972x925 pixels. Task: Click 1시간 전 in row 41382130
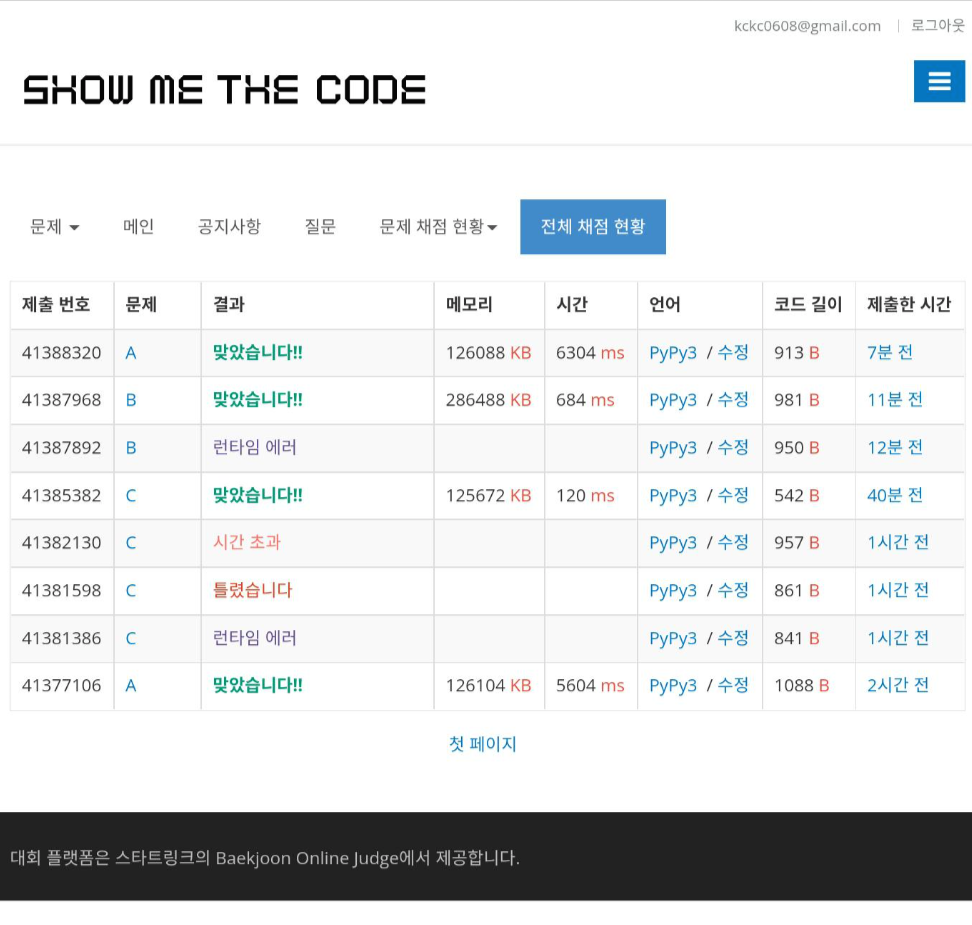click(898, 542)
